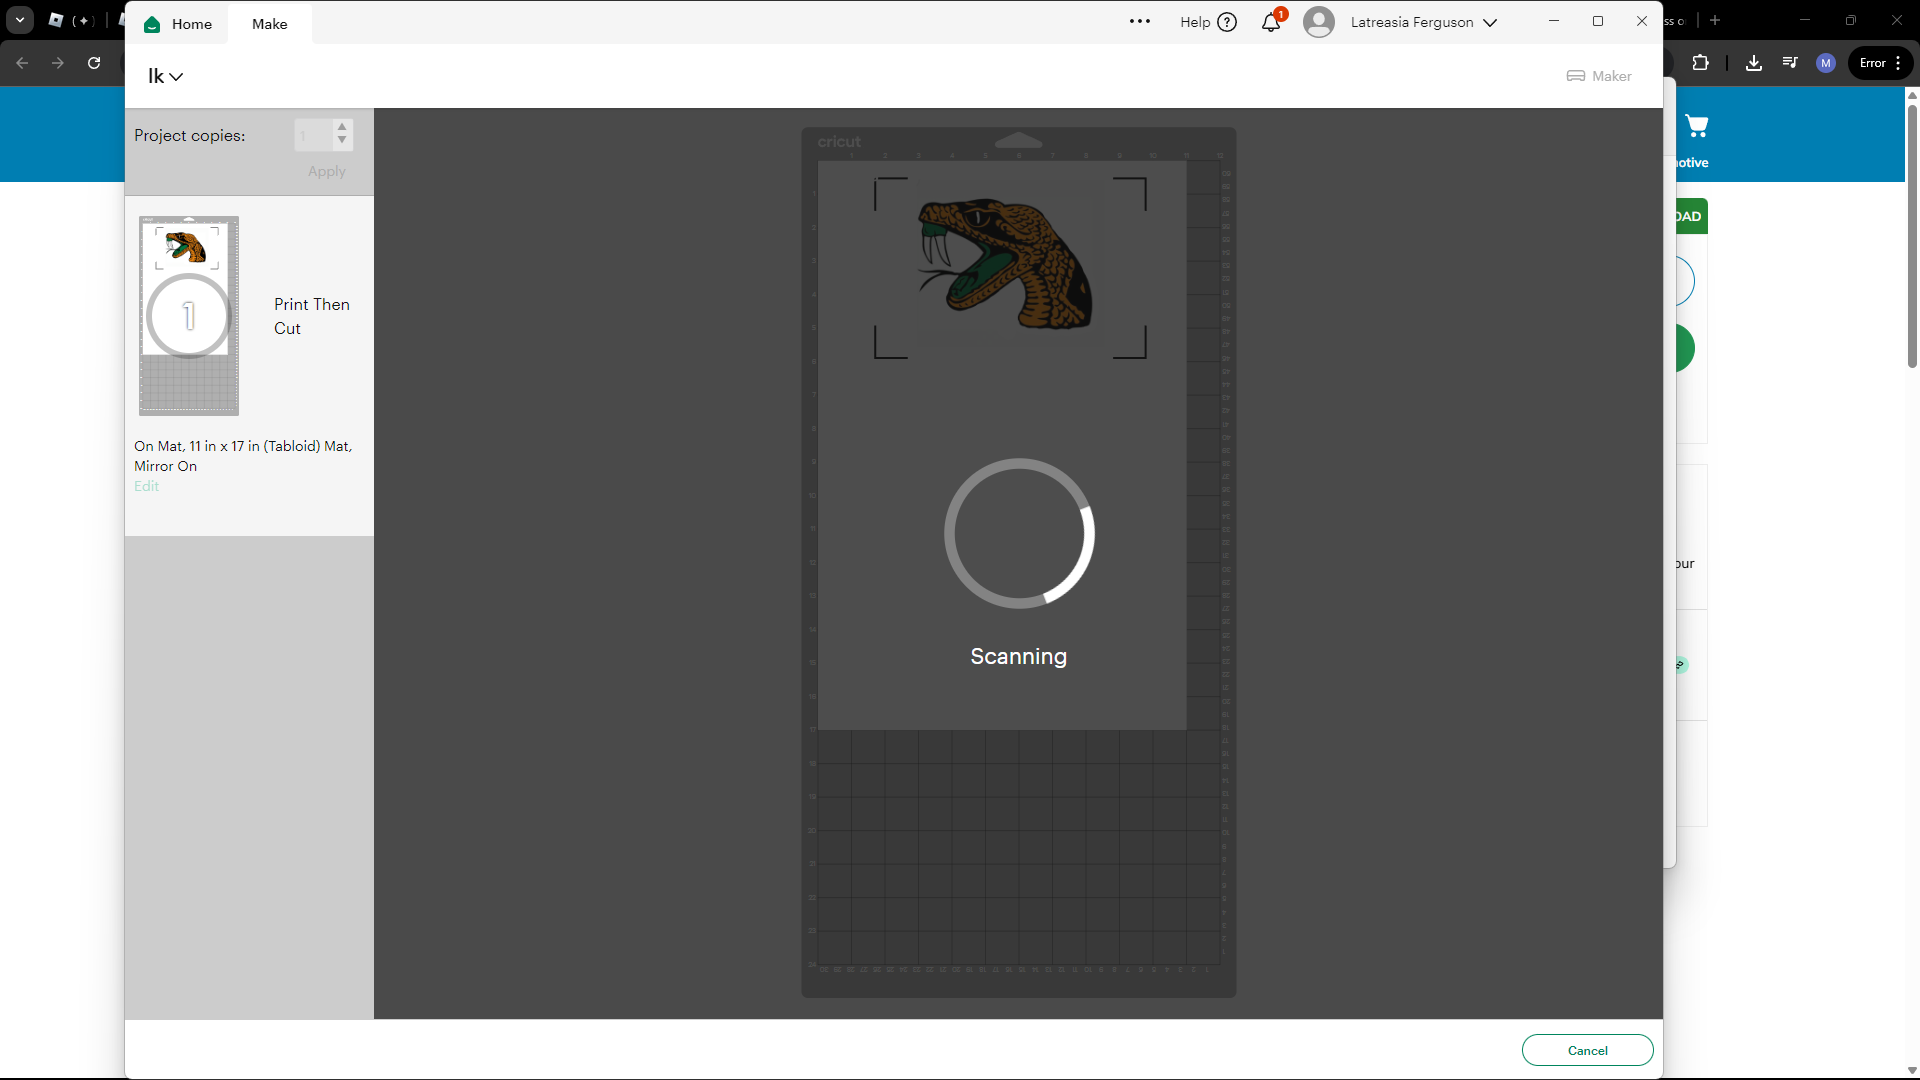Open the three-dot more options menu
The height and width of the screenshot is (1080, 1920).
point(1139,22)
